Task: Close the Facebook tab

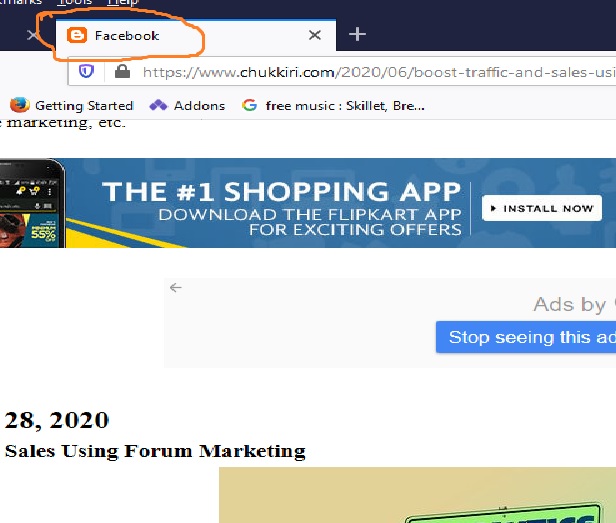Action: (x=315, y=35)
